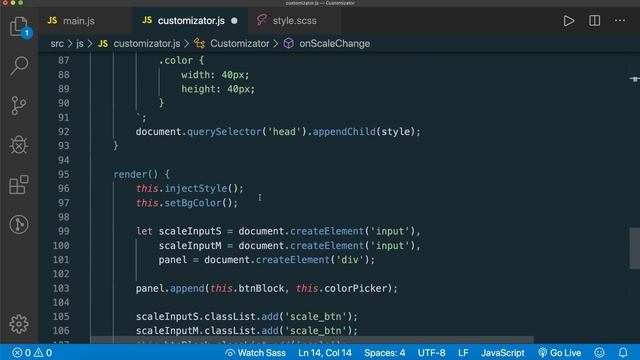Select language mode JavaScript
This screenshot has width=640, height=360.
(502, 353)
